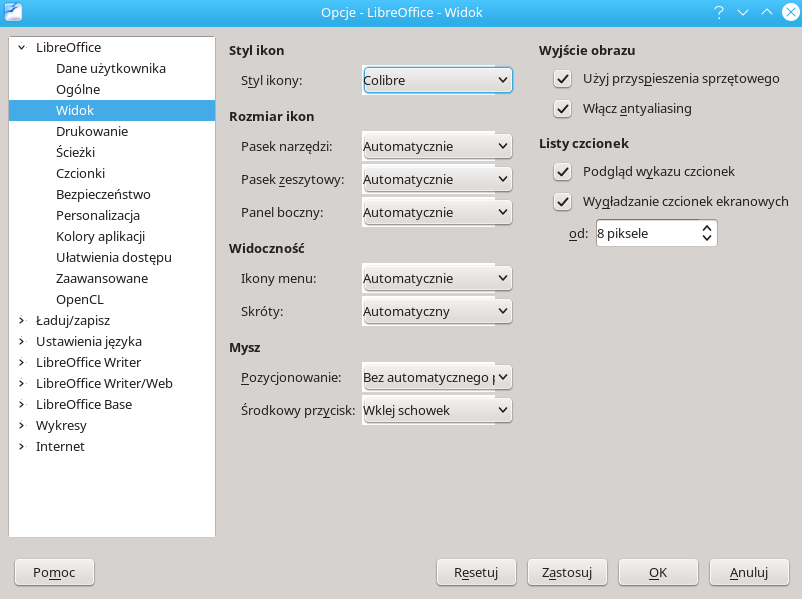The height and width of the screenshot is (599, 802).
Task: Expand the LibreOffice Writer/Web node
Action: pos(22,383)
